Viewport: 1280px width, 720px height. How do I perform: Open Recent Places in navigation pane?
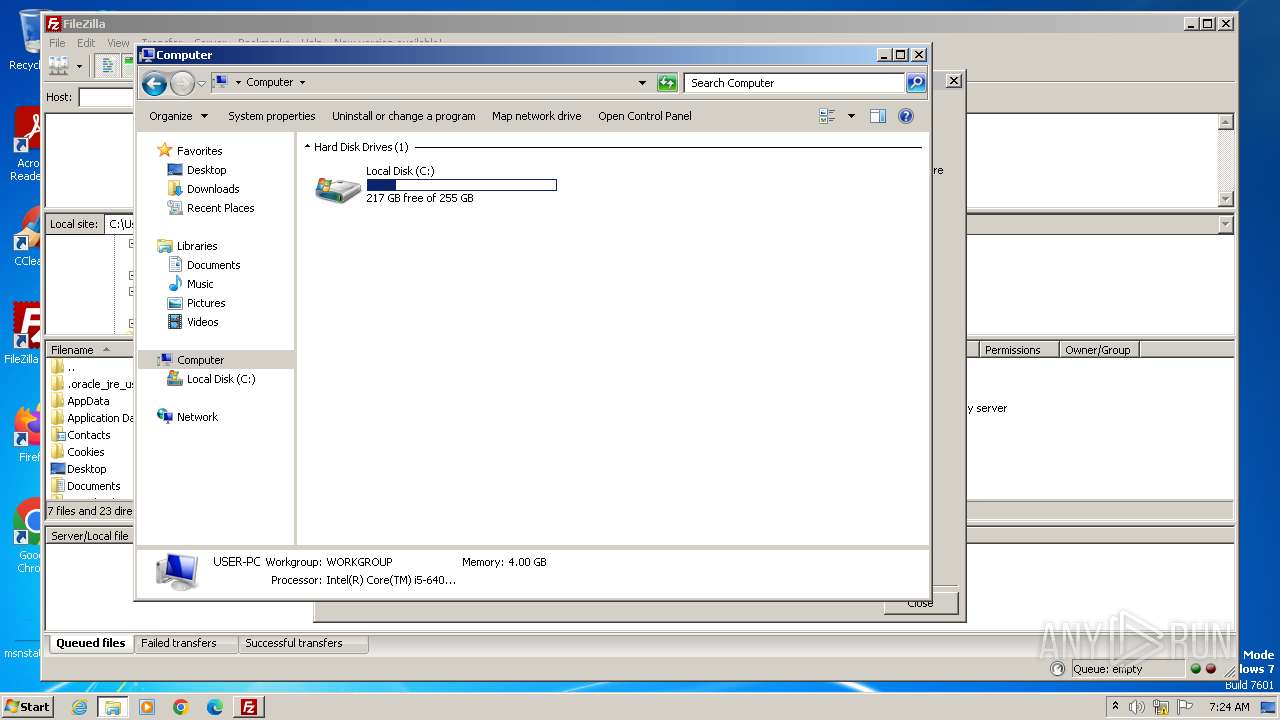[220, 208]
